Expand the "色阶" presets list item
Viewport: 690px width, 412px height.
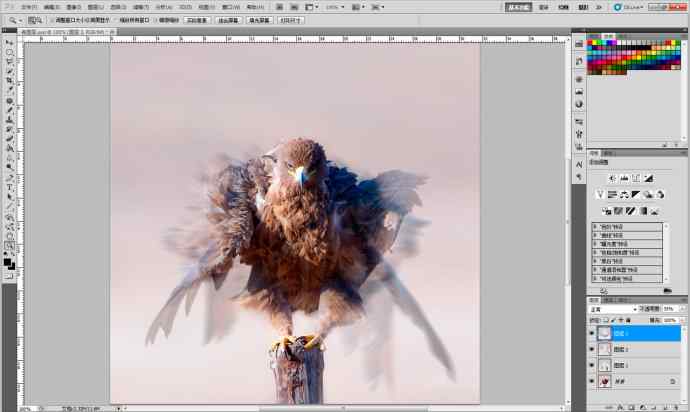[596, 227]
